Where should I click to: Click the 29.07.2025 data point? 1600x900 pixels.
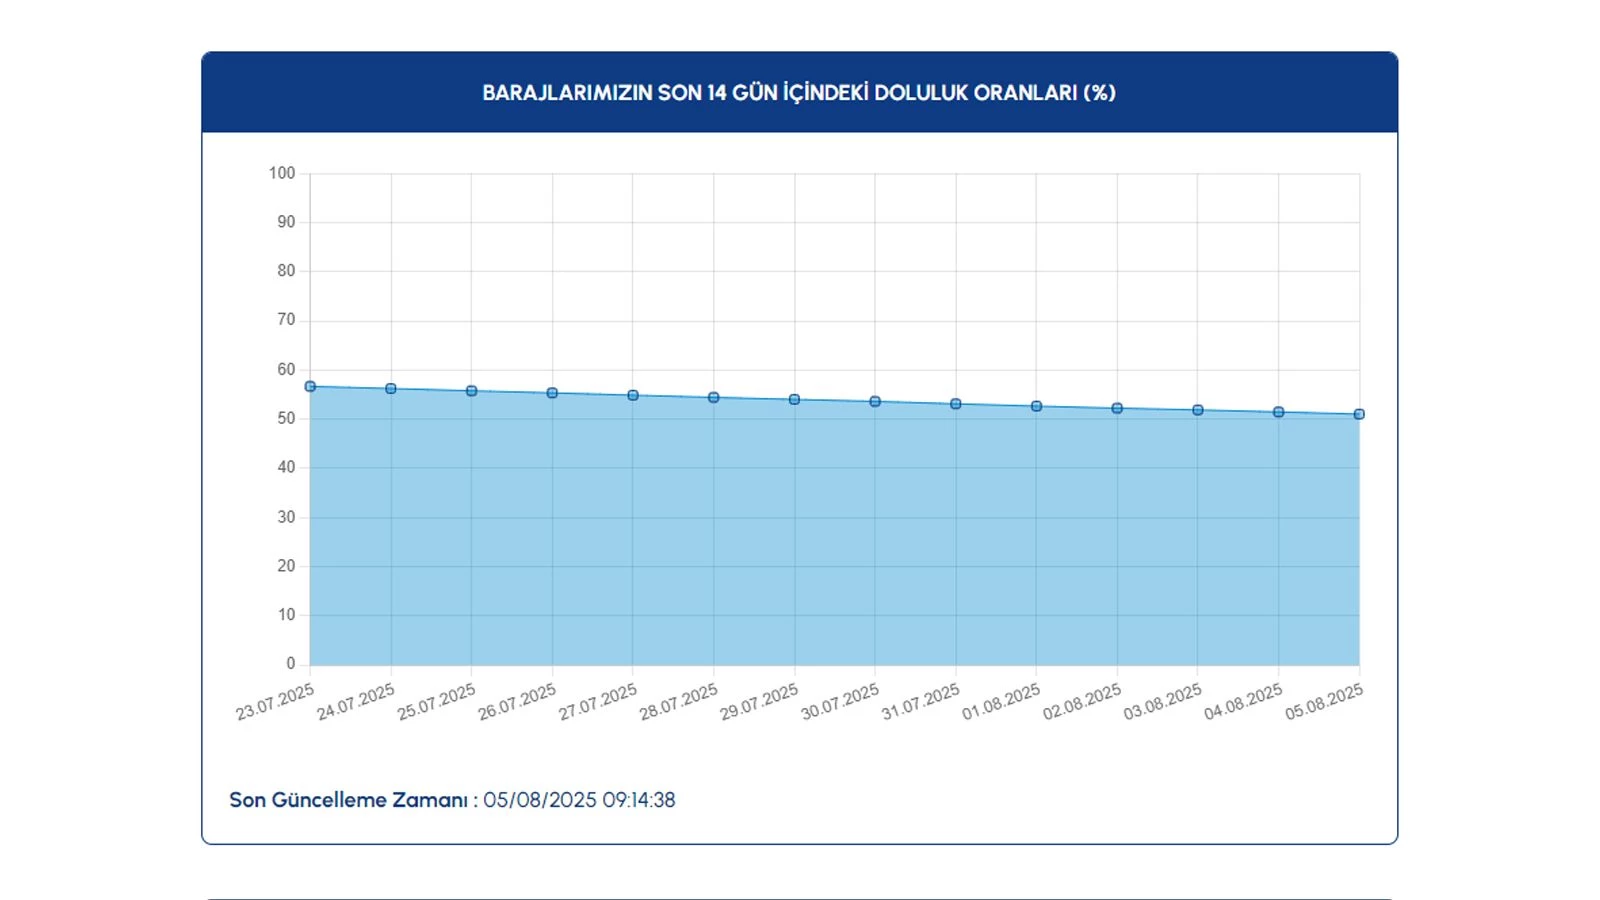794,400
